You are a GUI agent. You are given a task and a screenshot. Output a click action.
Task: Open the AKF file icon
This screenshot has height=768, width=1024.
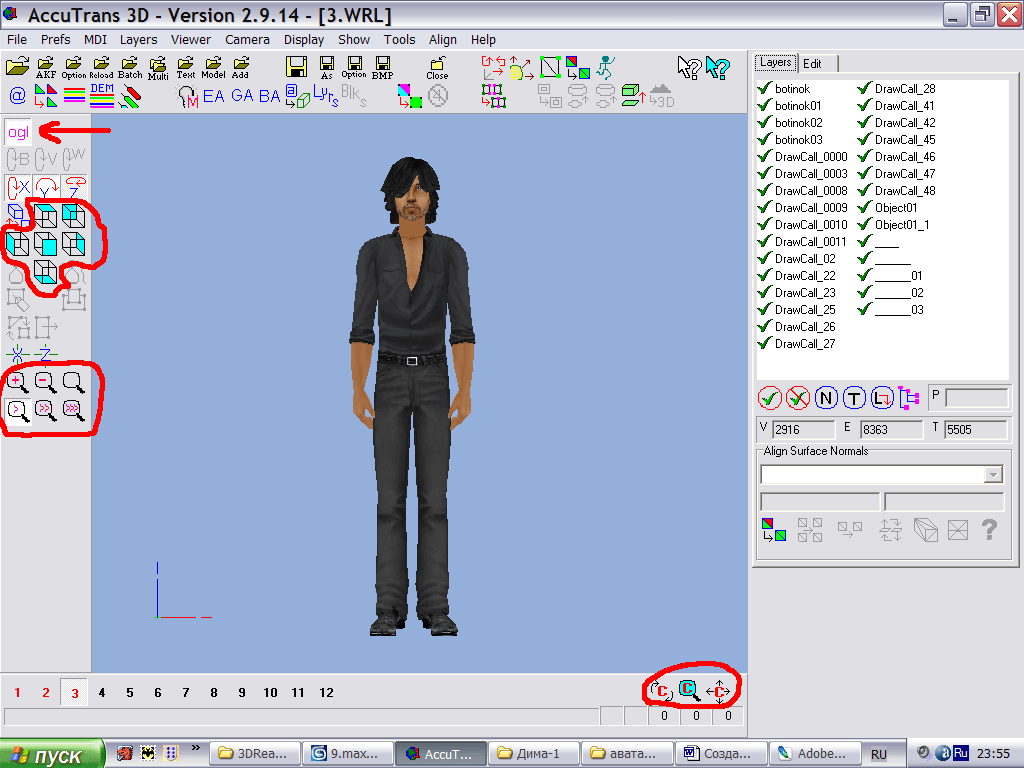click(46, 68)
